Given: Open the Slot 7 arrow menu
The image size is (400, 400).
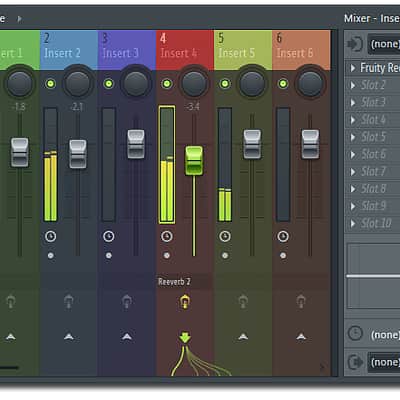Looking at the screenshot, I should (353, 172).
